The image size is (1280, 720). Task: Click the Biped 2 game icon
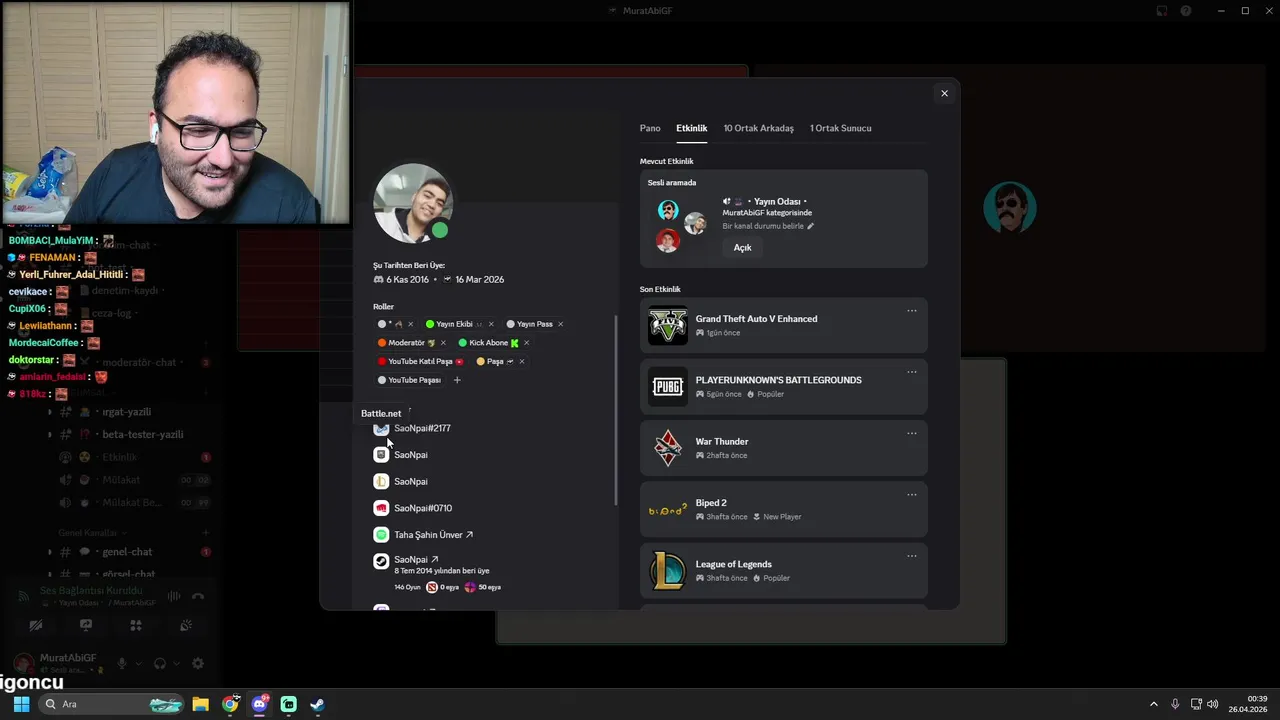click(668, 509)
